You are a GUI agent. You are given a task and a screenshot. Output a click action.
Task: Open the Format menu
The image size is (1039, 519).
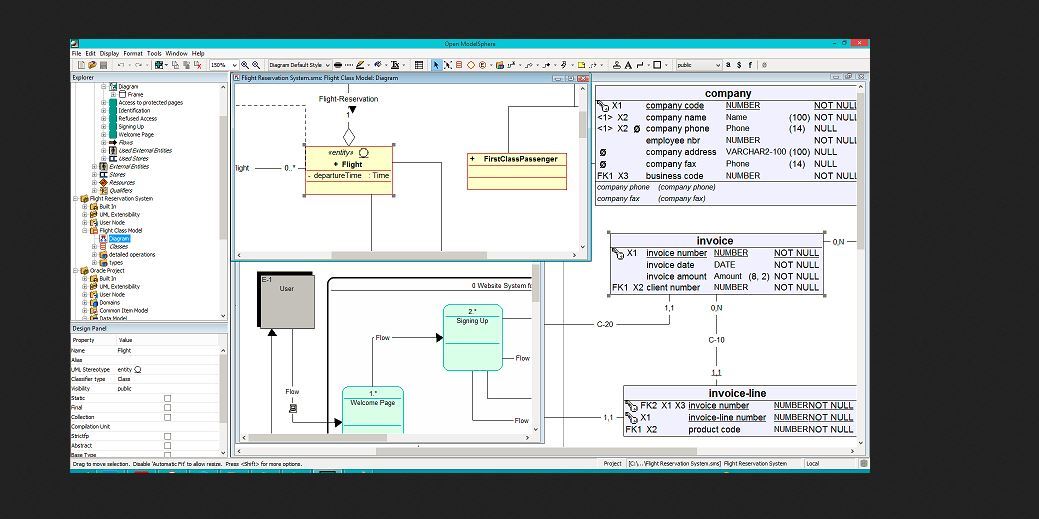(x=133, y=53)
